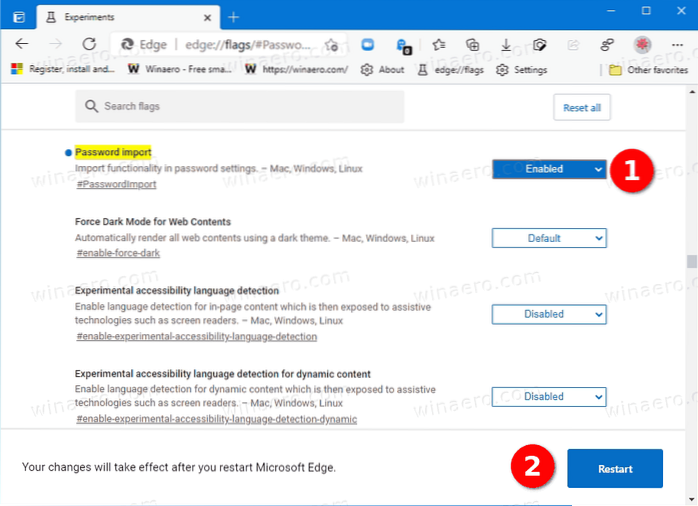Image resolution: width=698 pixels, height=506 pixels.
Task: Click inside the Search flags field
Action: (240, 107)
